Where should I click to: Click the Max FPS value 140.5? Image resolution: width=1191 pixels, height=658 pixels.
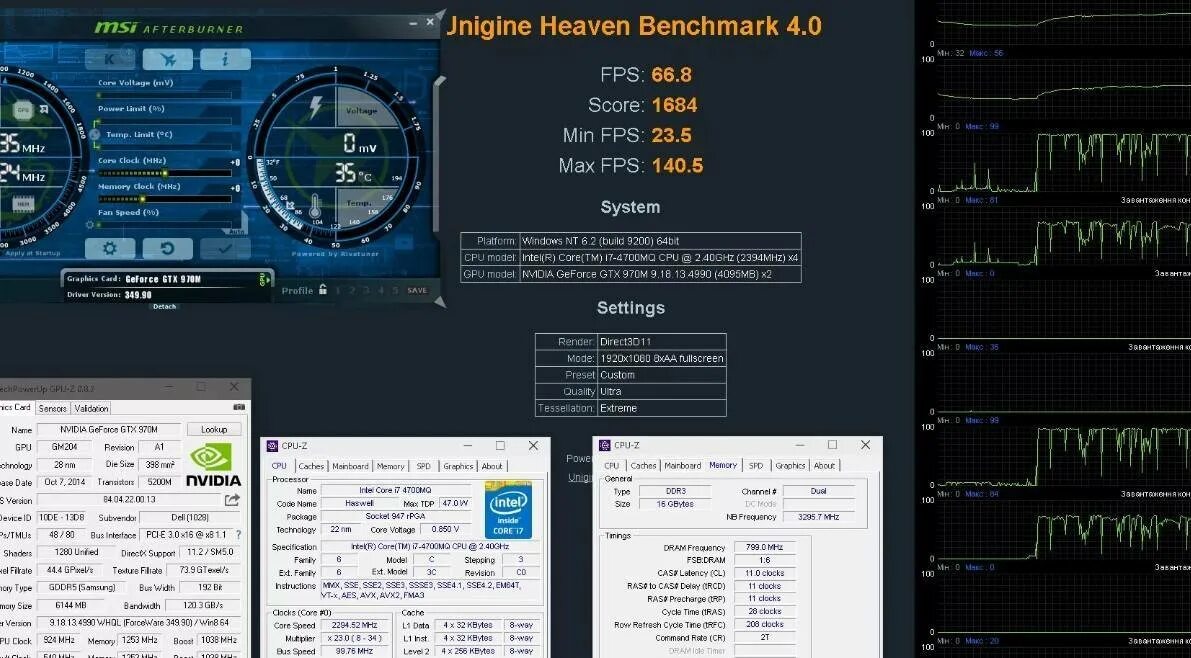677,165
